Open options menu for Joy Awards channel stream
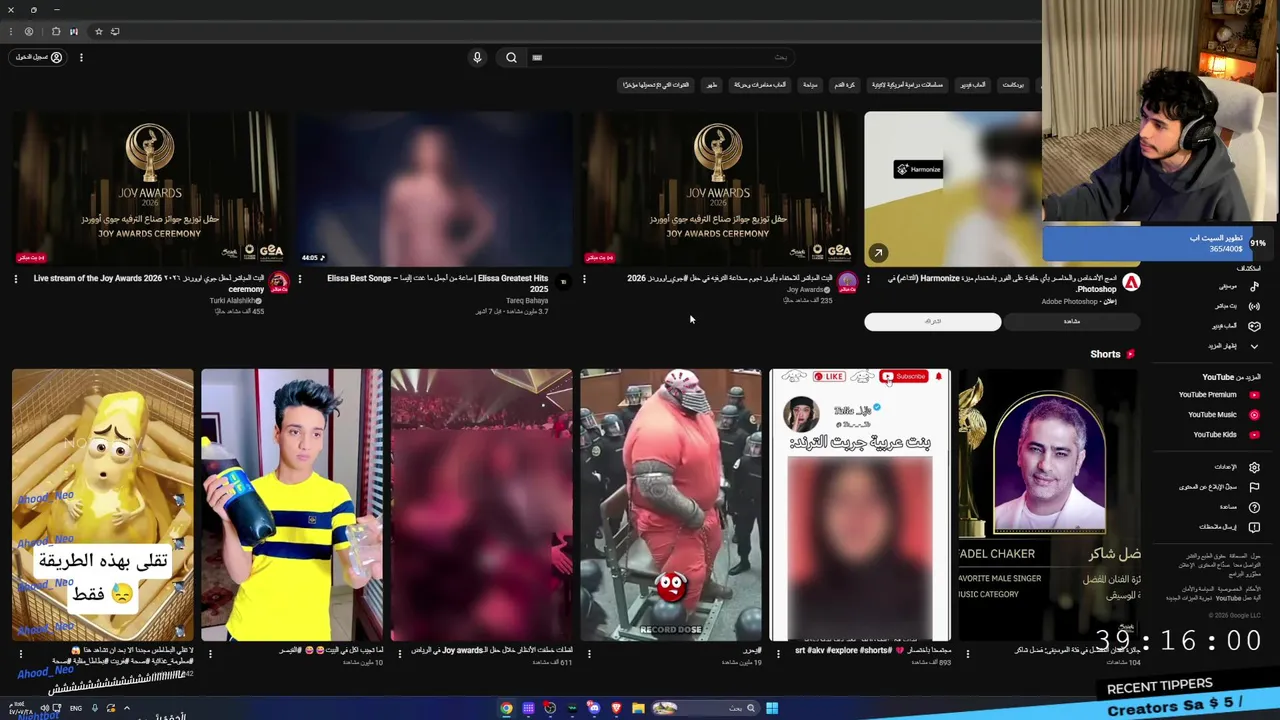The height and width of the screenshot is (720, 1280). click(584, 279)
